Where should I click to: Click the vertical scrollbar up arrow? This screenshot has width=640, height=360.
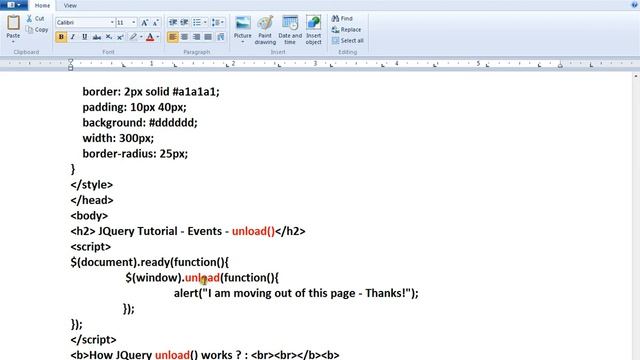pos(636,76)
